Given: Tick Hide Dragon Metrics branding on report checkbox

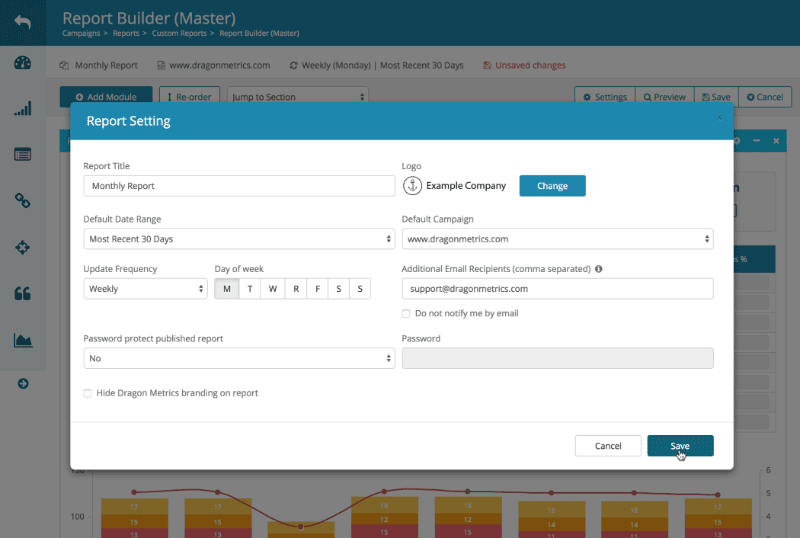Looking at the screenshot, I should point(88,393).
